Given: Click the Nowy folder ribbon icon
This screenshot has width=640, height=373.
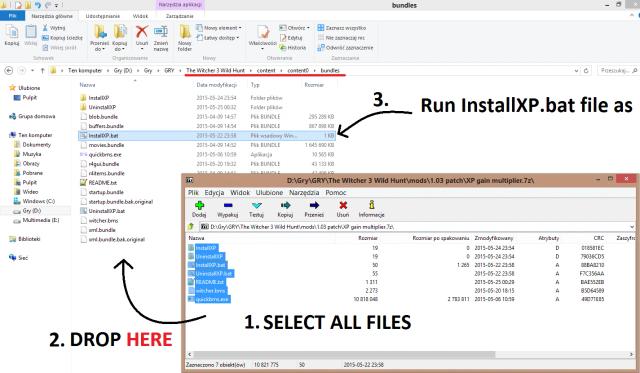Looking at the screenshot, I should pos(184,32).
